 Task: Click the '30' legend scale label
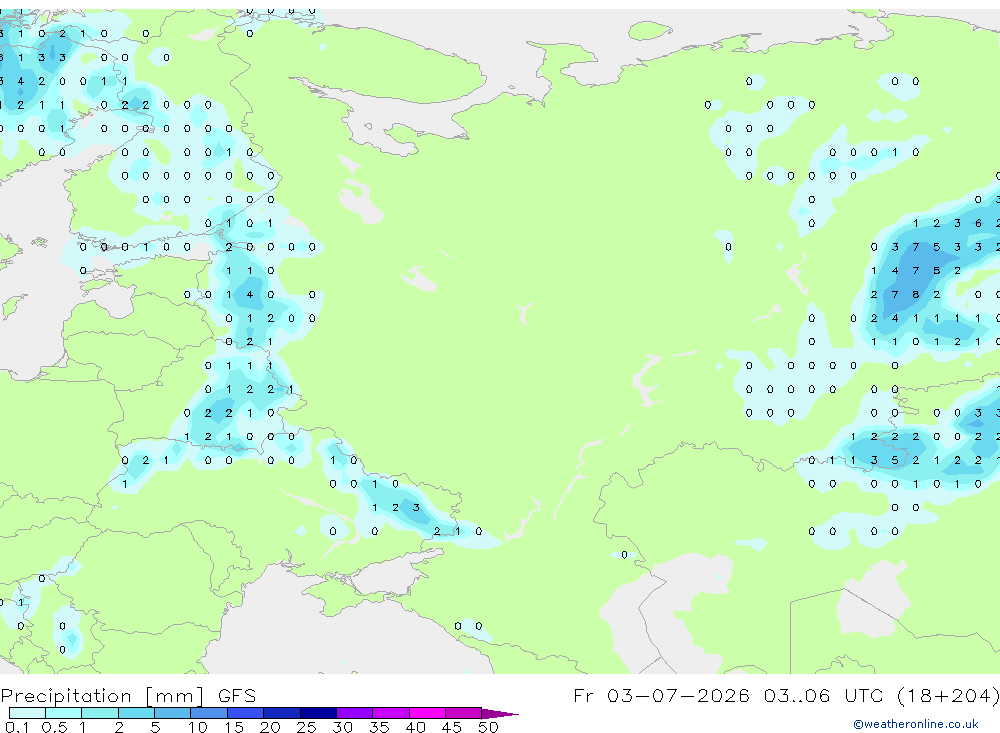342,727
